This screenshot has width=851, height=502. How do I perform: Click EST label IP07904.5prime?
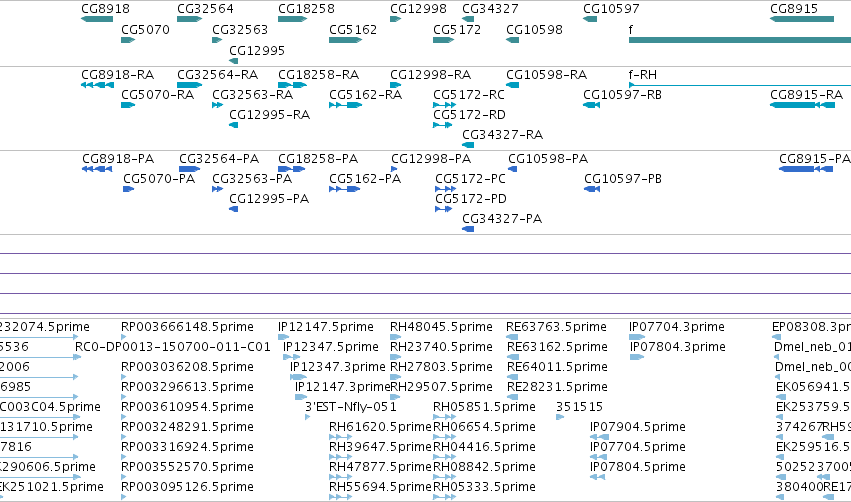[638, 427]
